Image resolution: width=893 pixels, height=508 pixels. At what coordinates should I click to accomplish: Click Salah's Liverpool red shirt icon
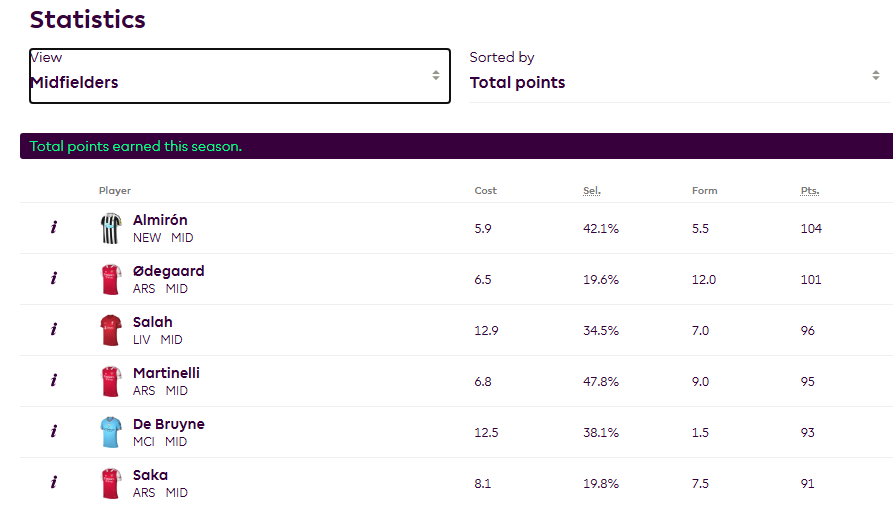tap(111, 330)
